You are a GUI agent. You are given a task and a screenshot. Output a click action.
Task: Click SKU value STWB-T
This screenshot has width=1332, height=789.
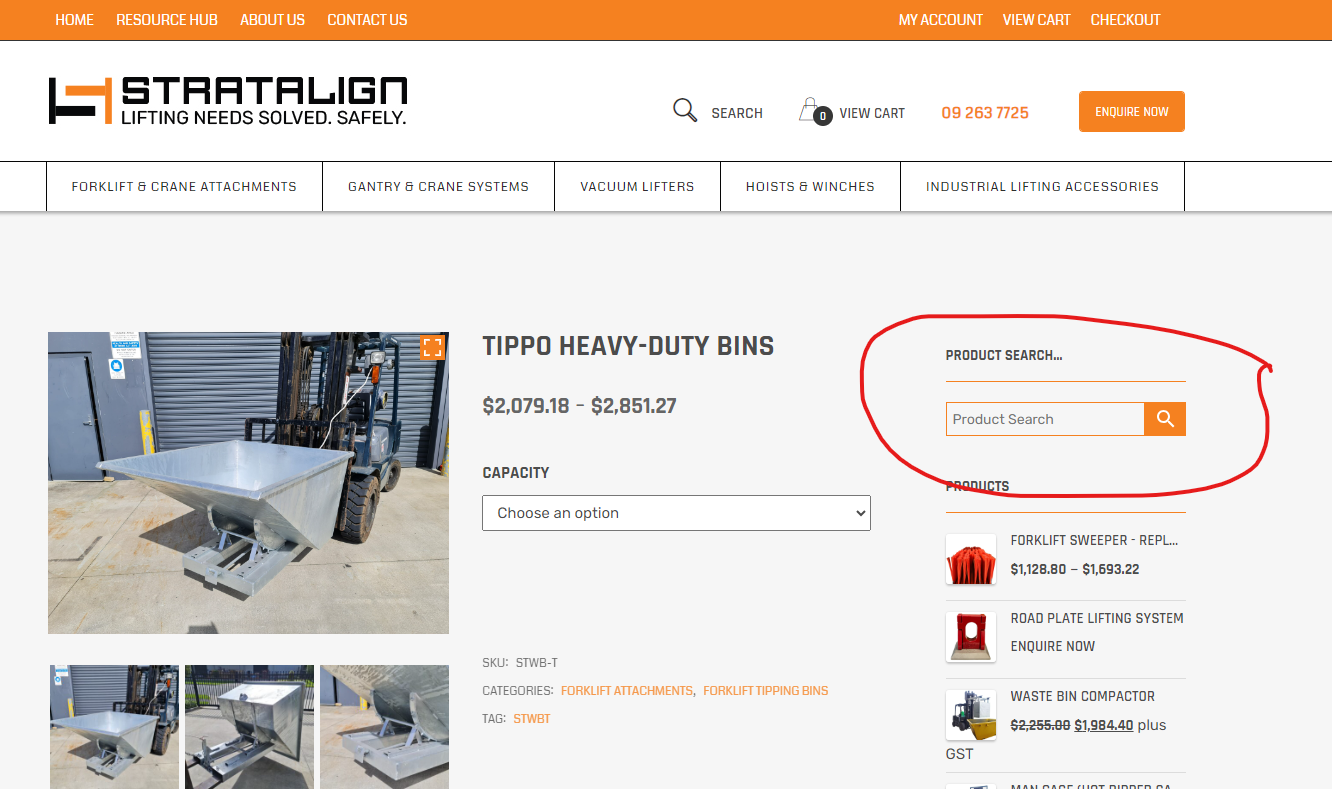coord(537,663)
